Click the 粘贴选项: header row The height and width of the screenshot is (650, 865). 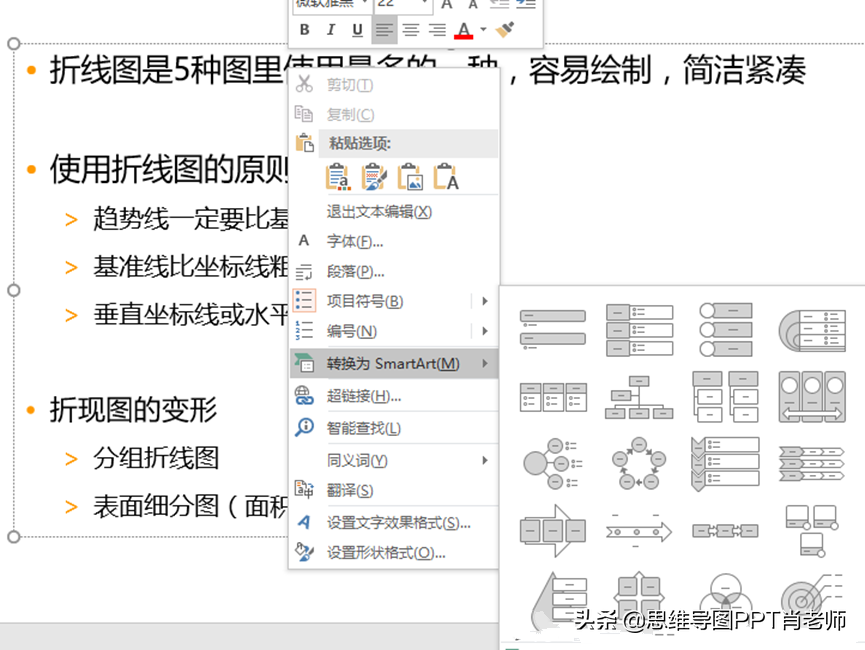tap(408, 143)
